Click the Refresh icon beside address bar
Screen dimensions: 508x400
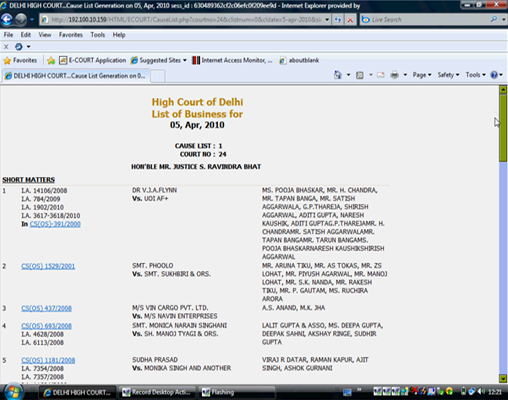338,20
